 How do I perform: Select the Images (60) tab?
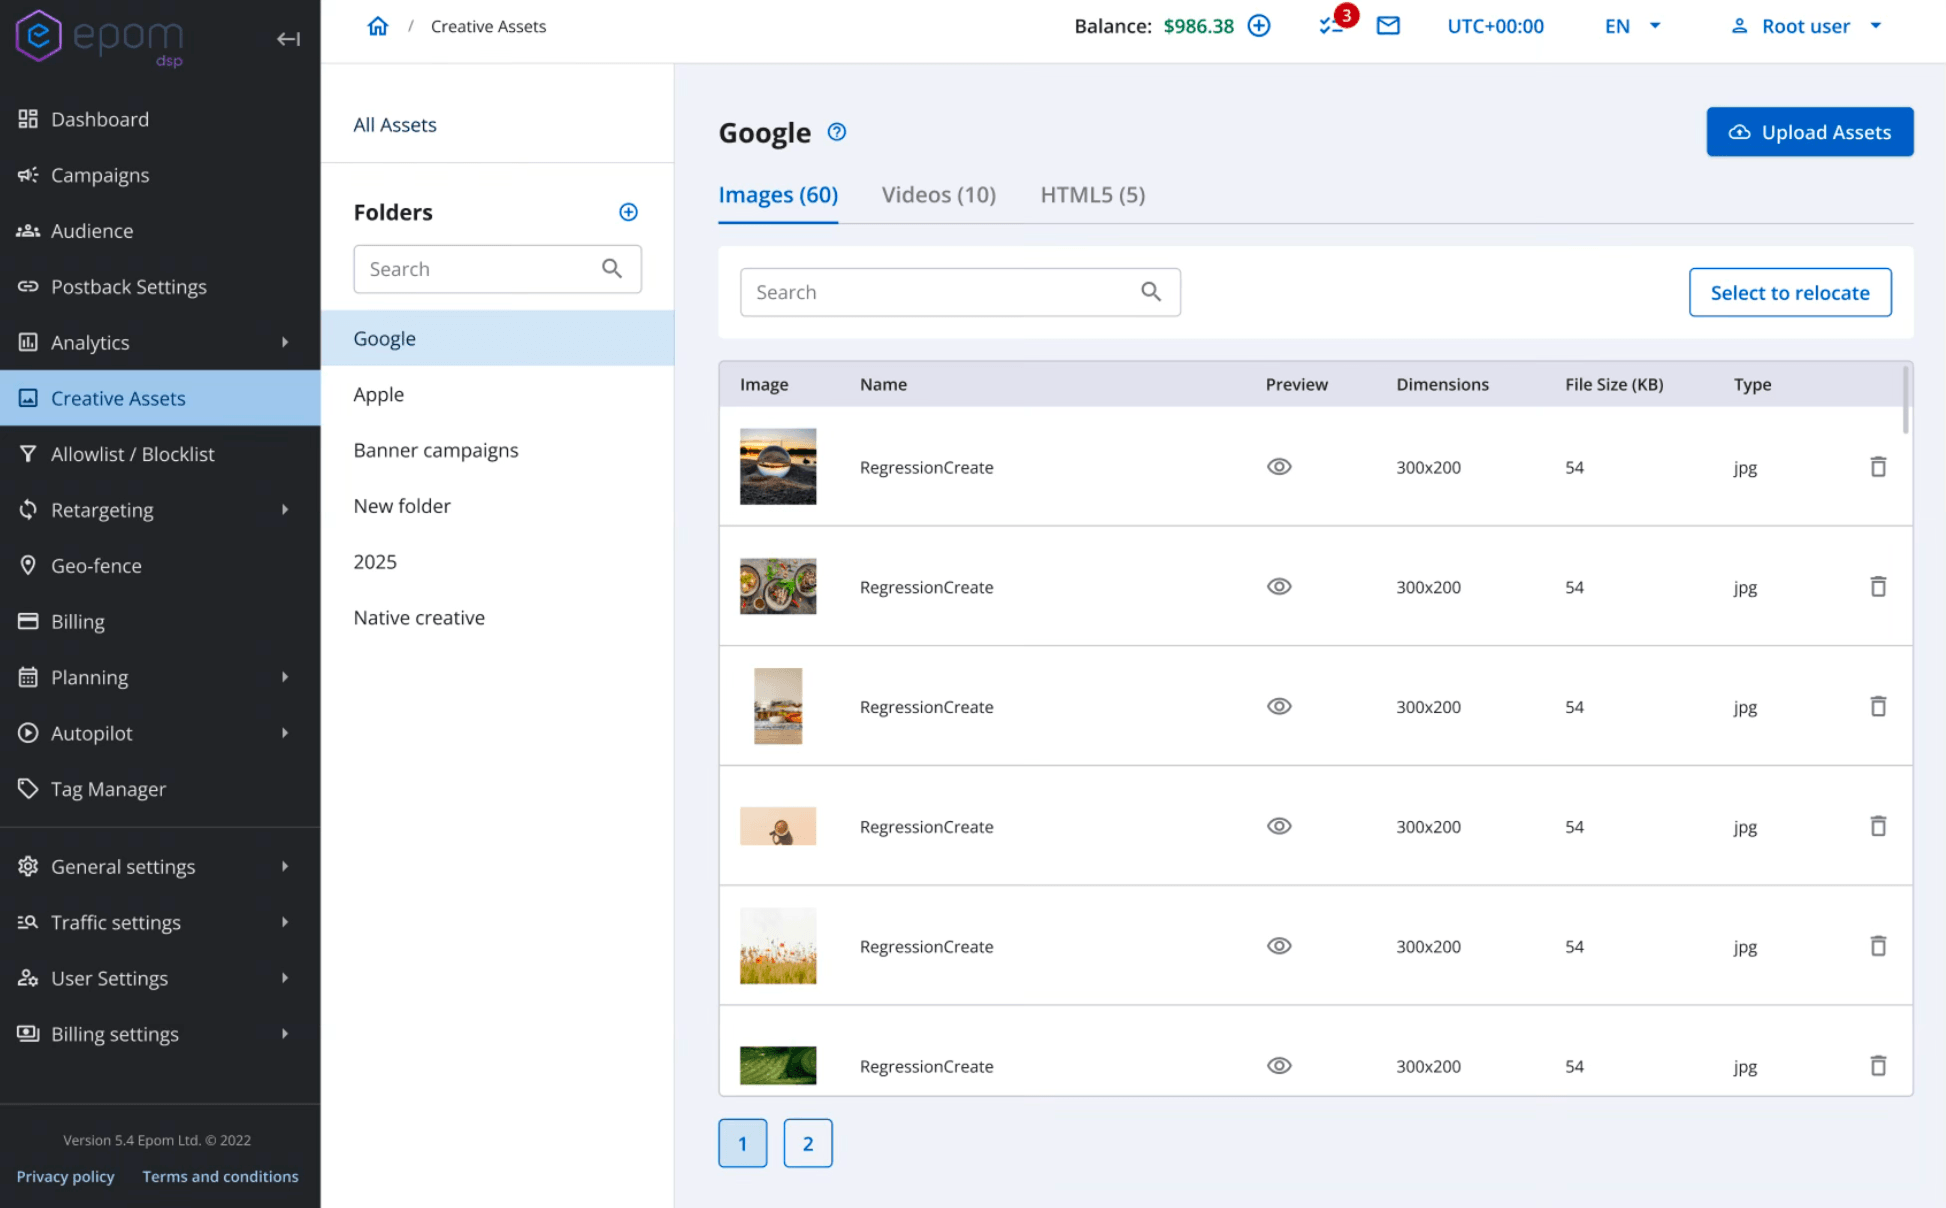pos(778,195)
